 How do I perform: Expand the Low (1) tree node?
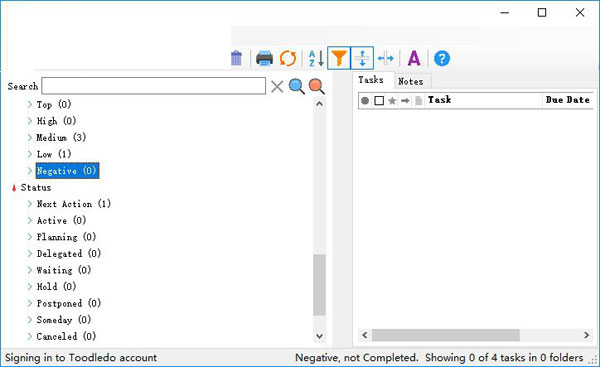tap(30, 154)
